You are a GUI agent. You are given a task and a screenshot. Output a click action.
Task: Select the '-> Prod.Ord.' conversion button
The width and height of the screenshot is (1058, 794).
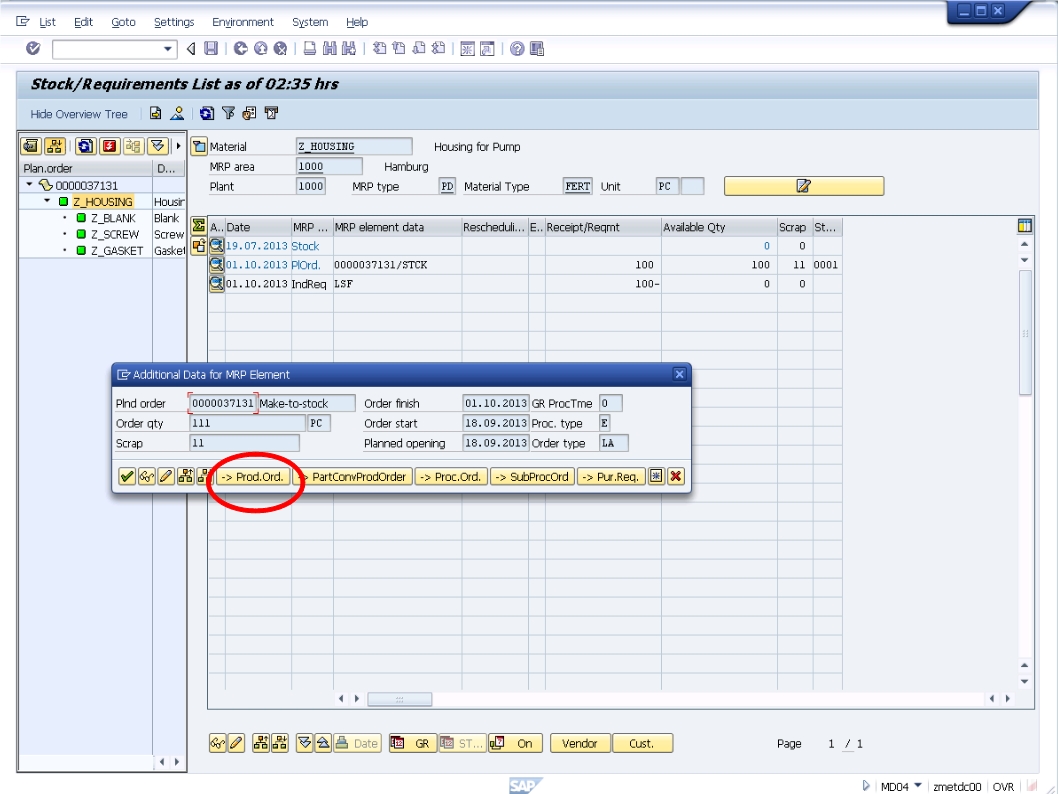(252, 476)
